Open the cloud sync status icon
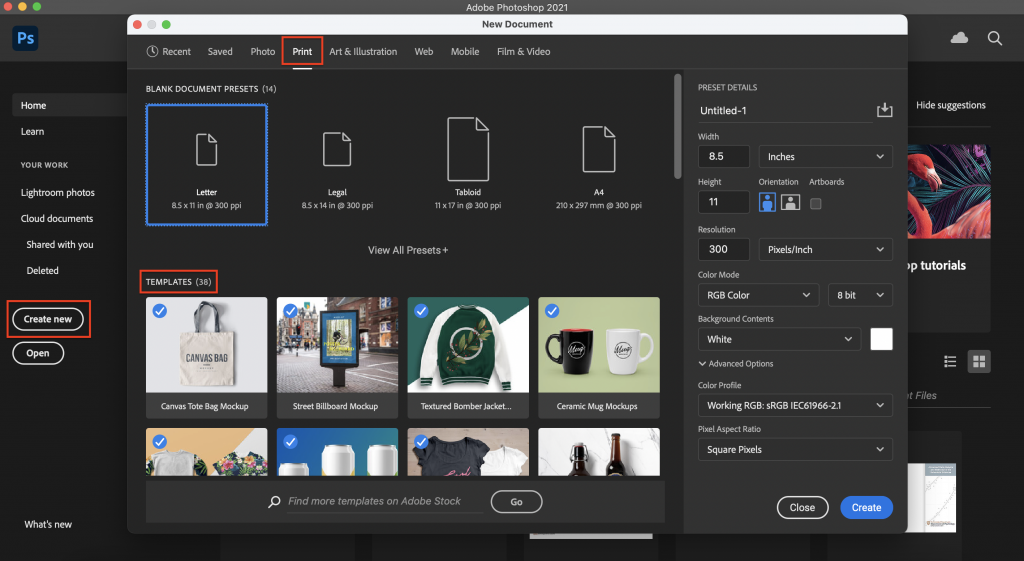The height and width of the screenshot is (561, 1024). [959, 38]
